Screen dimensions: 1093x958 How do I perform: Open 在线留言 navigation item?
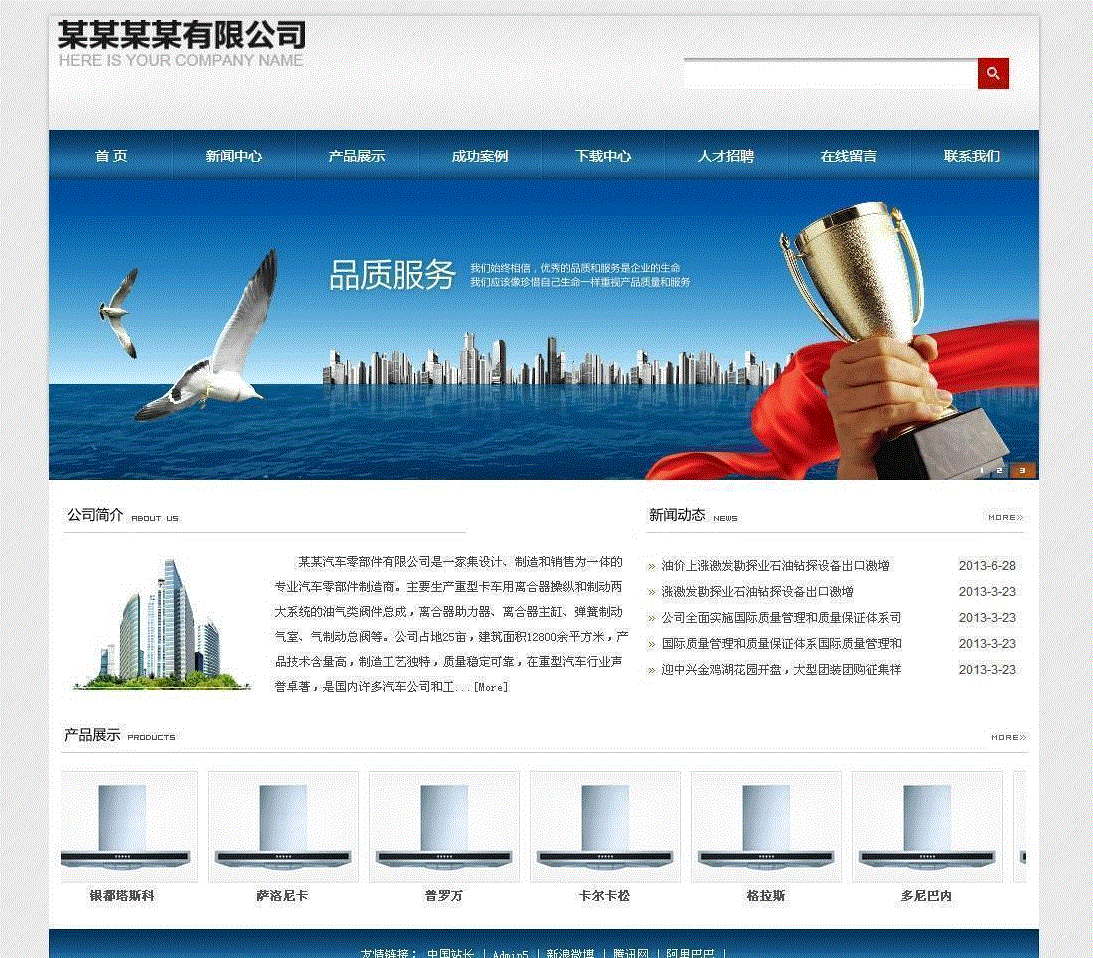click(849, 156)
